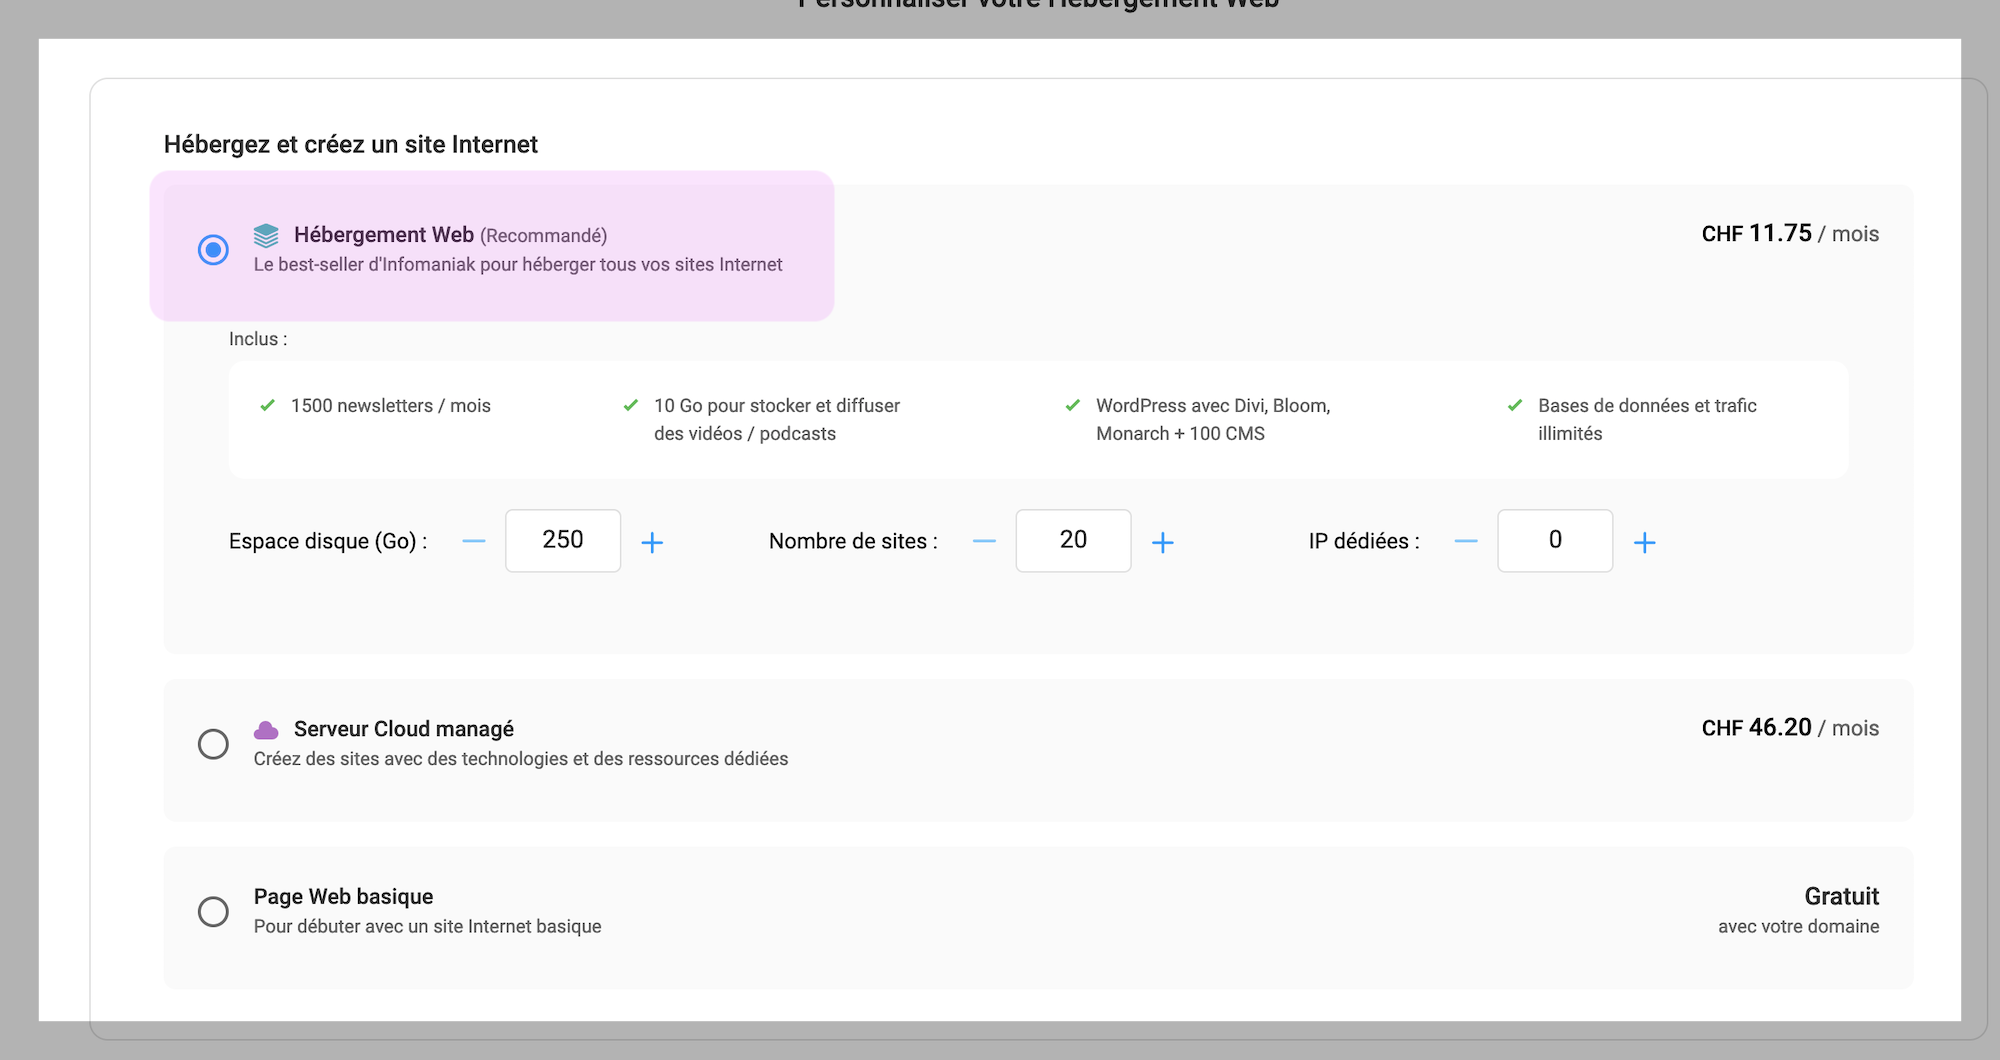Click the checkmark beside WordPress avec Divi

[1072, 405]
